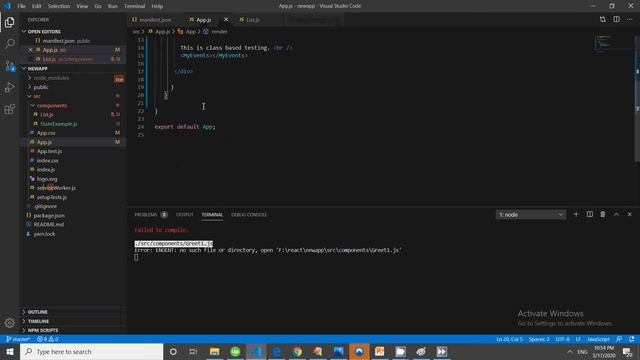Click Ln 20, Col 5 cursor position
640x360 pixels.
click(509, 339)
